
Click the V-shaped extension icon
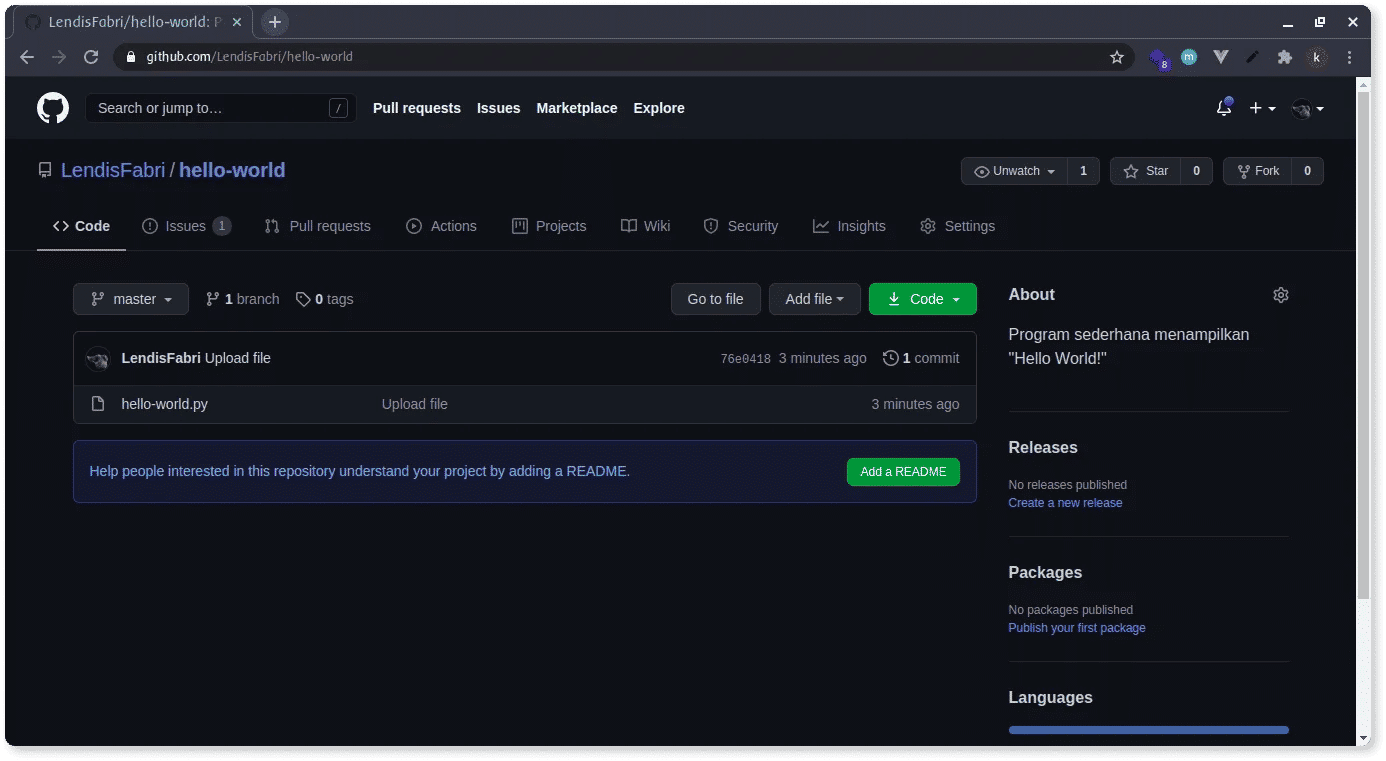1221,57
